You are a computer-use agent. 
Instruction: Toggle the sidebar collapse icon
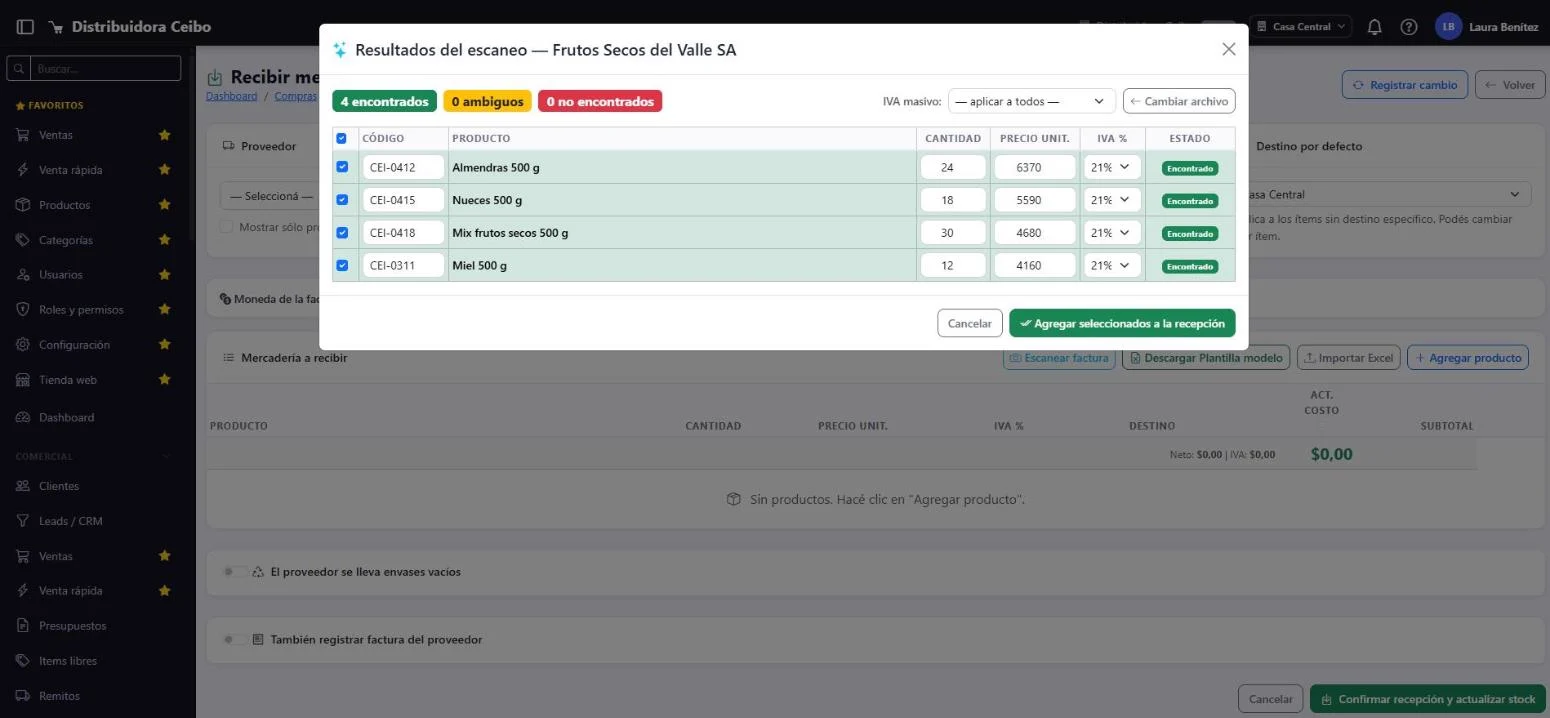[25, 27]
